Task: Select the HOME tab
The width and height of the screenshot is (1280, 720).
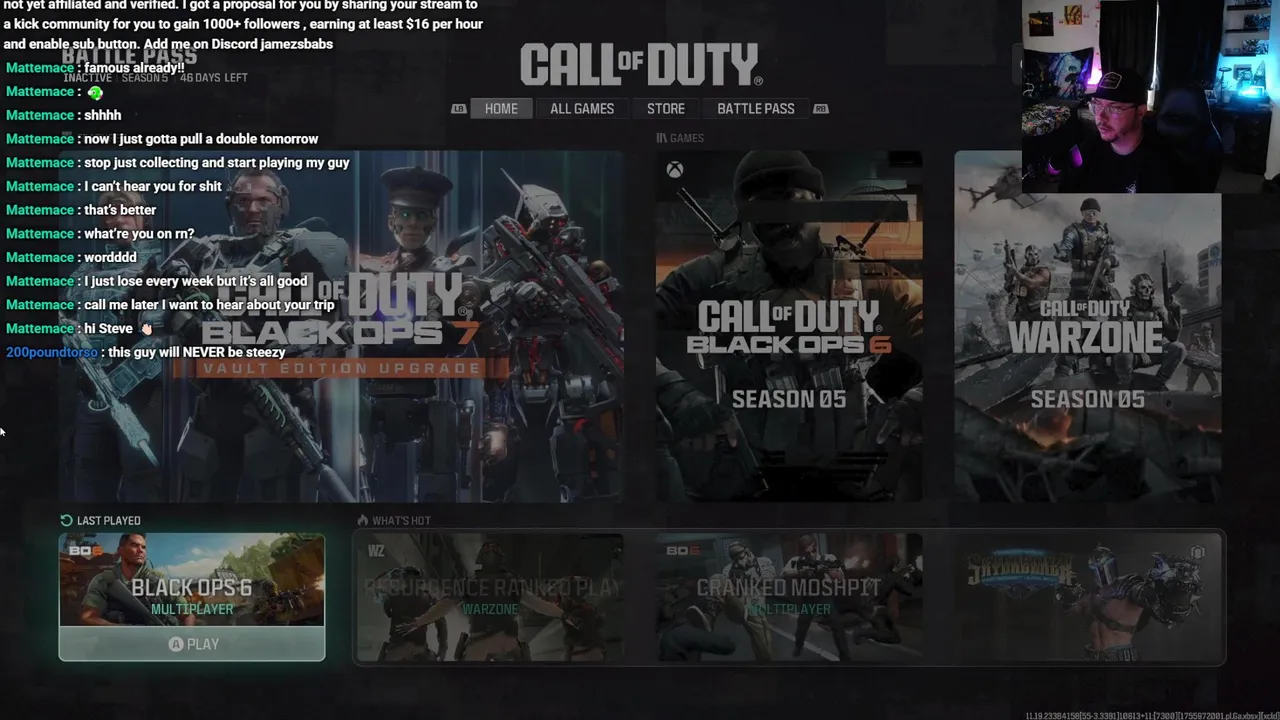Action: click(x=501, y=108)
